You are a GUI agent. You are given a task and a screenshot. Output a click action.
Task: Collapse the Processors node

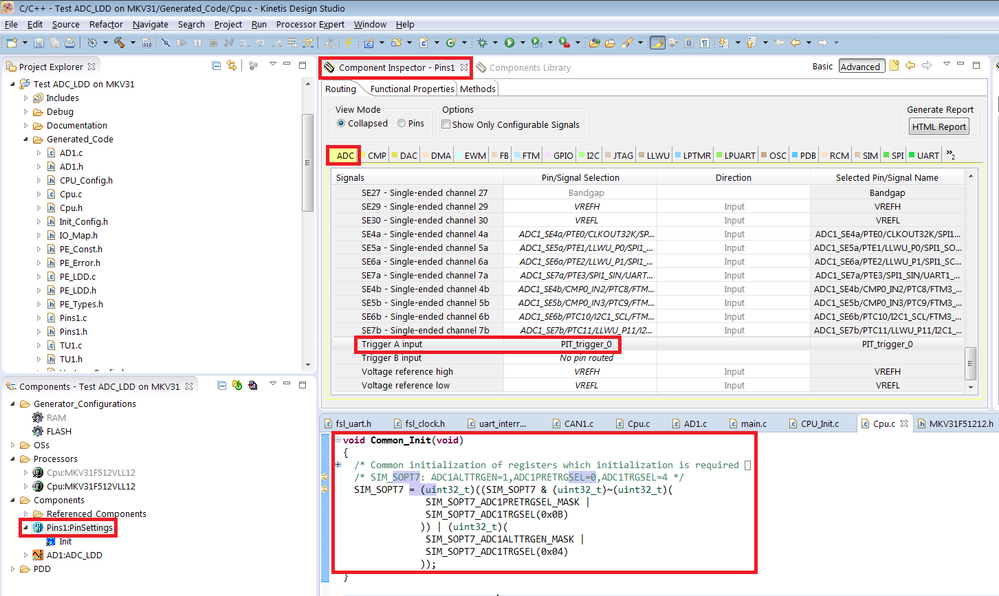[x=13, y=459]
